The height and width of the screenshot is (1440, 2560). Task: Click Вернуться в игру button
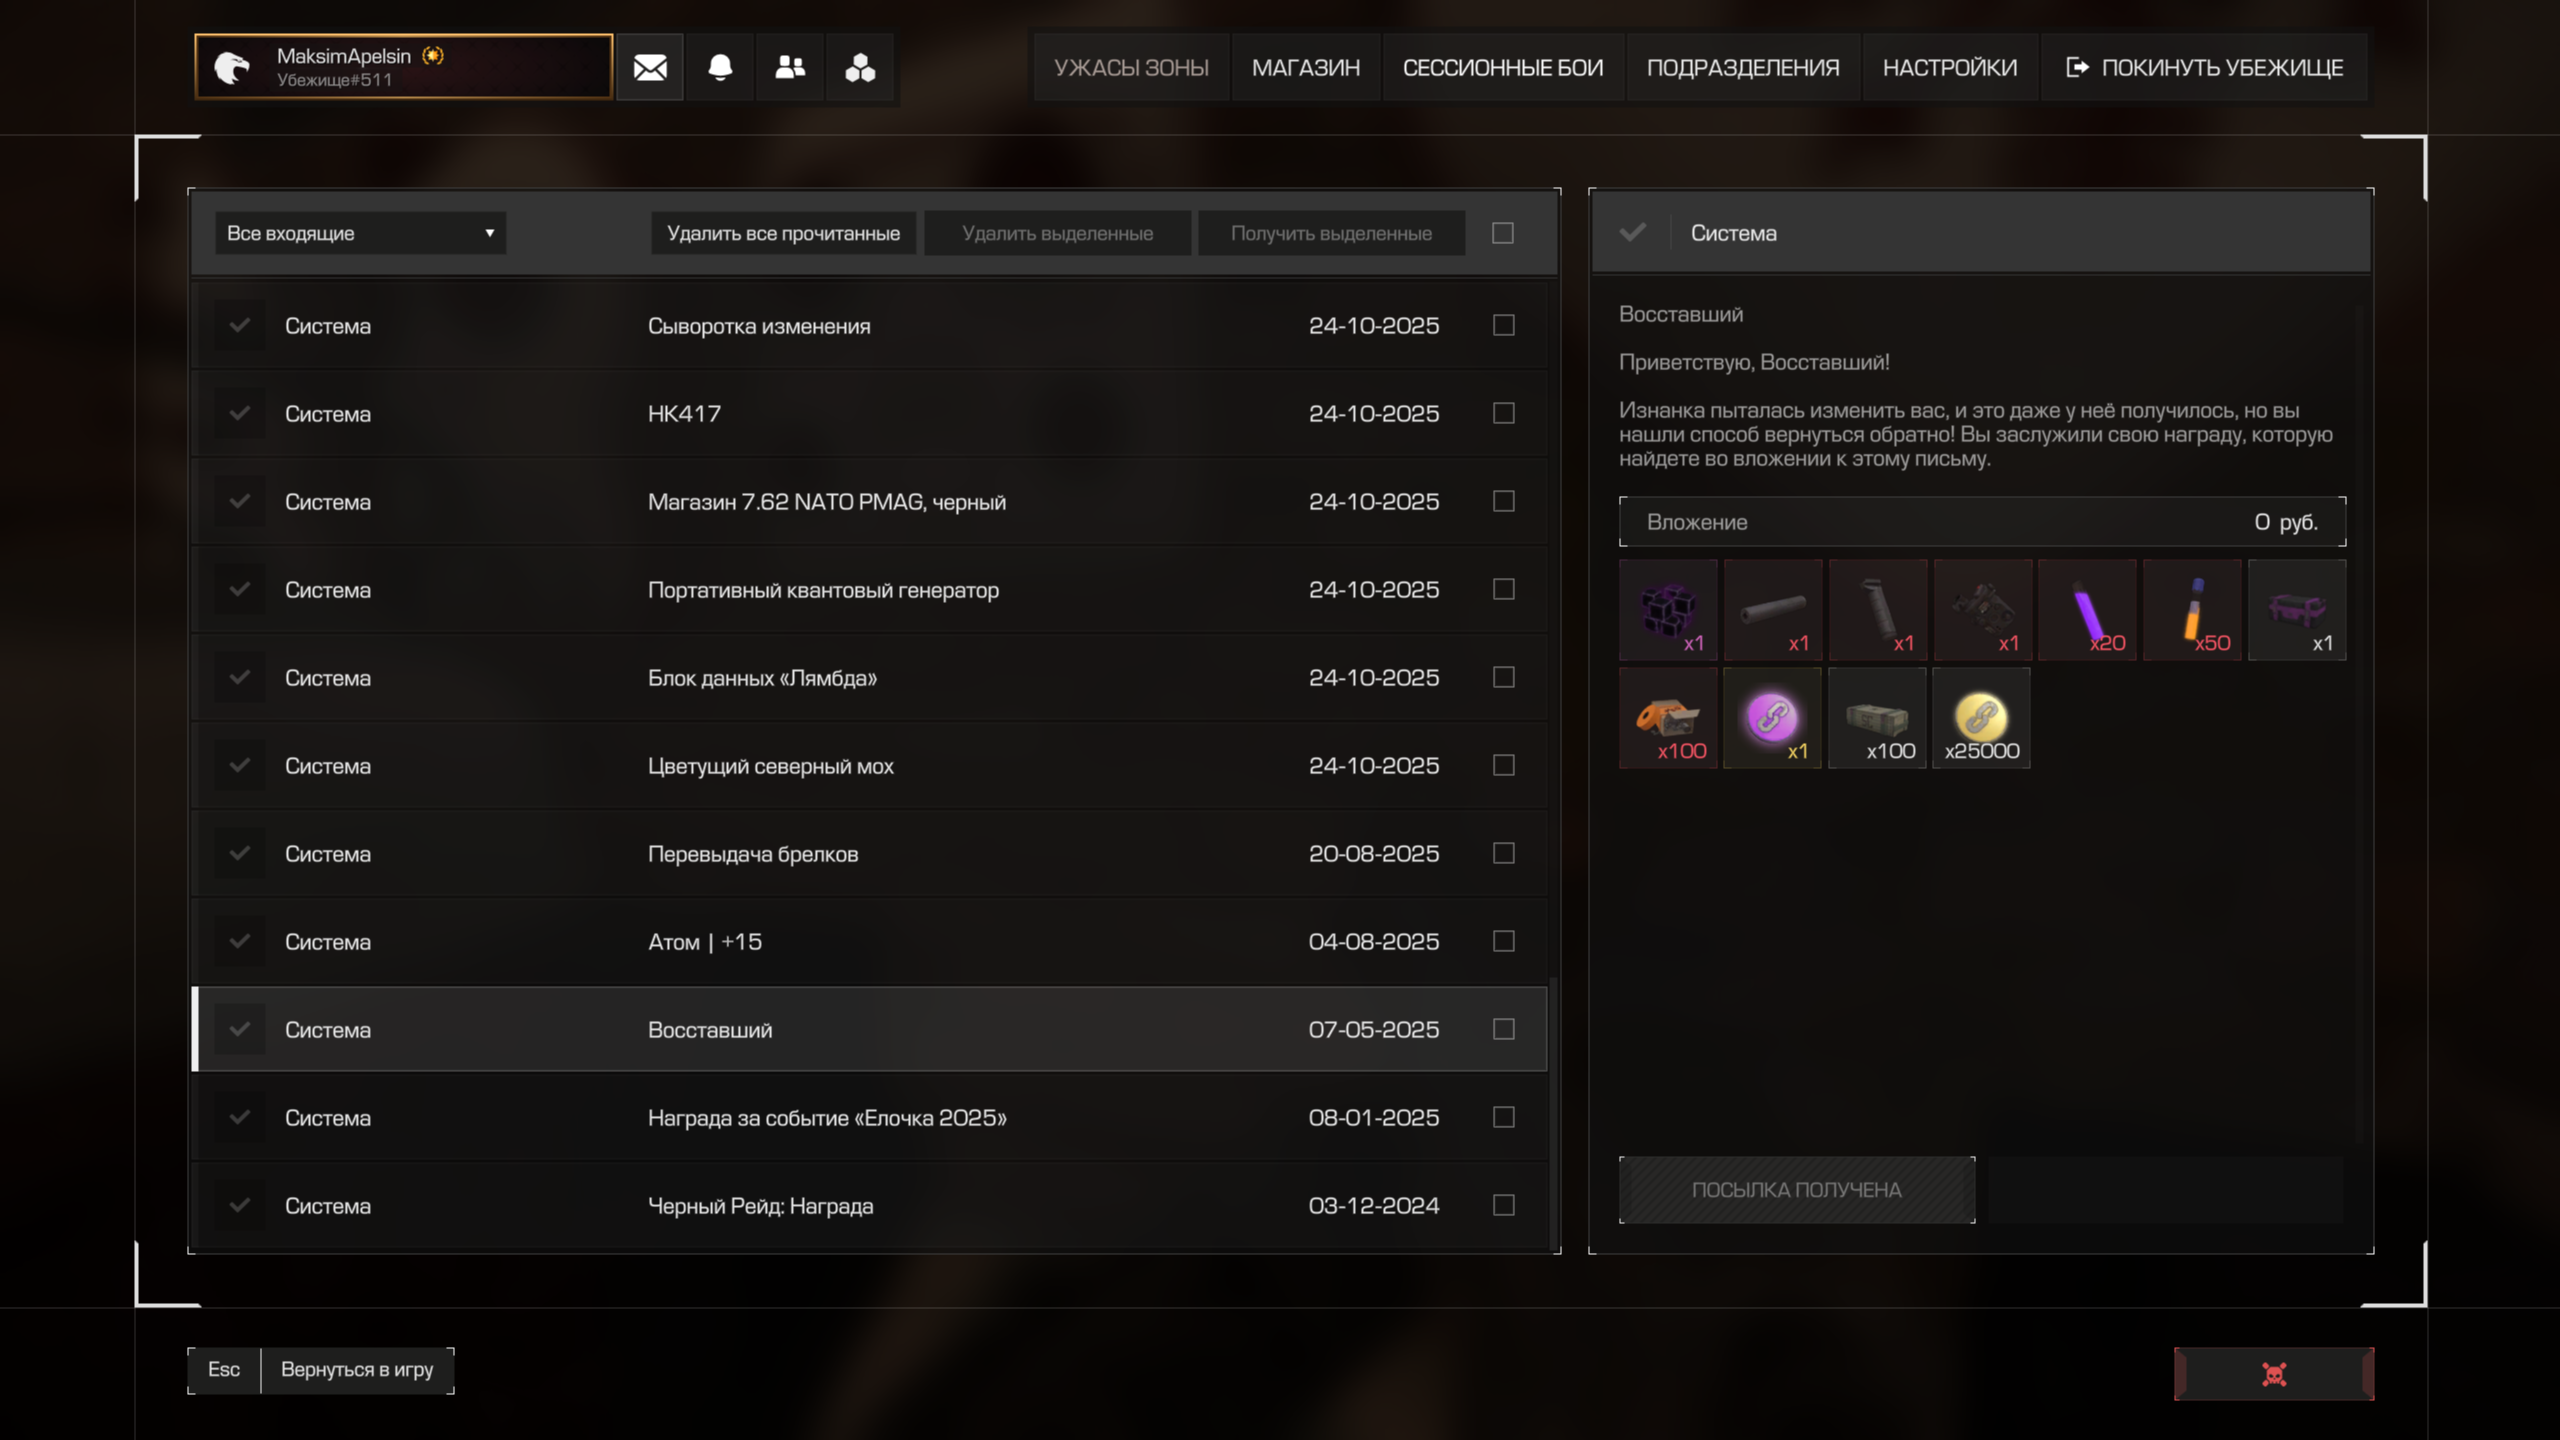(x=356, y=1370)
